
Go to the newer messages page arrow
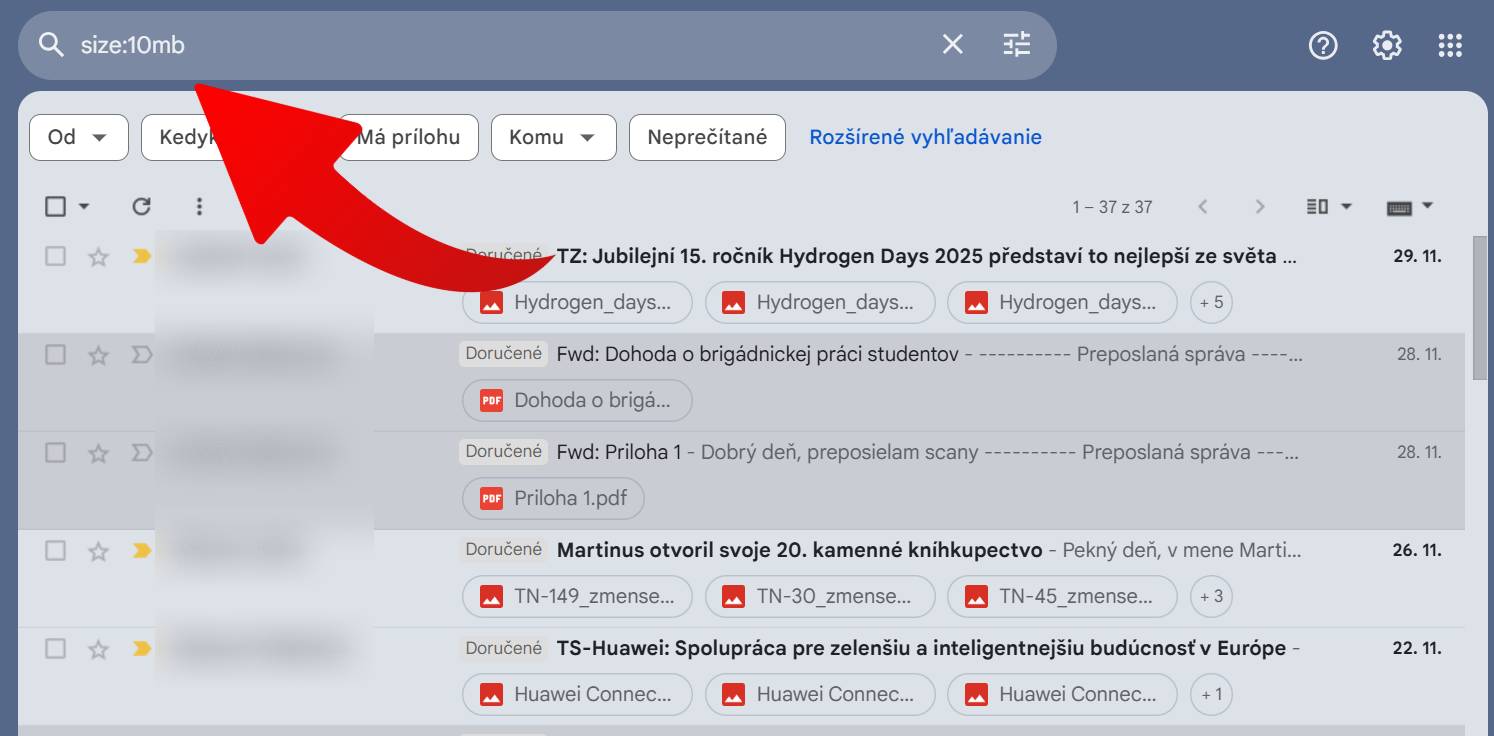(1203, 206)
